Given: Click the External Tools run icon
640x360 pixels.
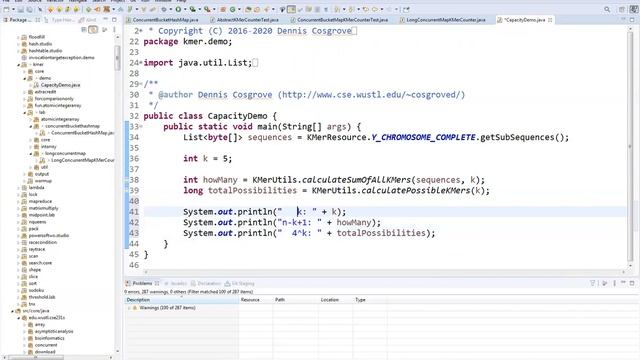Looking at the screenshot, I should click(x=207, y=9).
